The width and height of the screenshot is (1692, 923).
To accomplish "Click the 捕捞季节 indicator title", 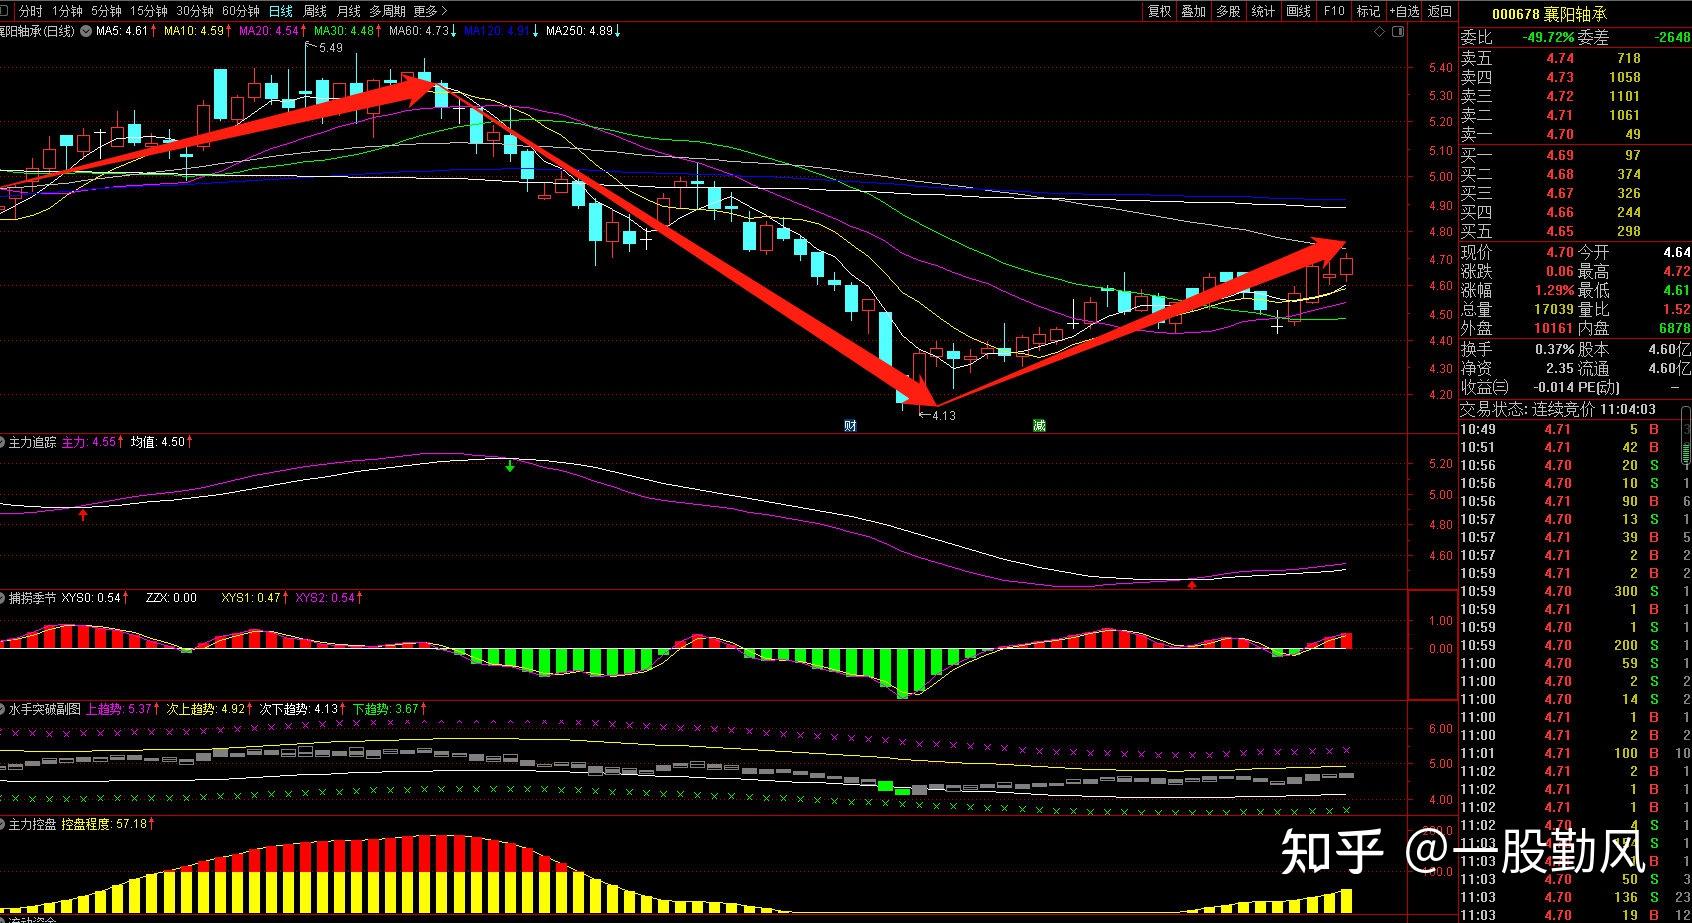I will pyautogui.click(x=33, y=598).
